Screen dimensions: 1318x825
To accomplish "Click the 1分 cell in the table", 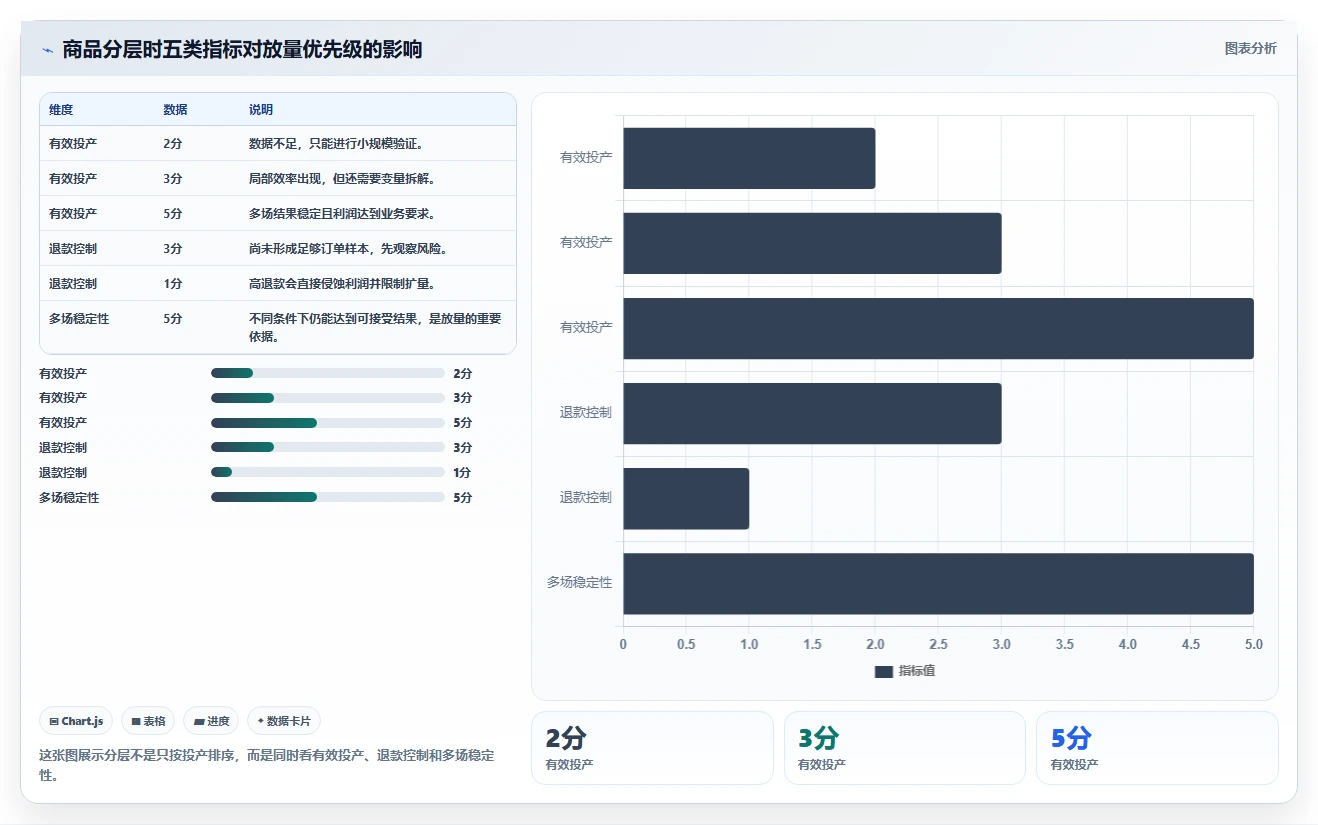I will tap(173, 284).
